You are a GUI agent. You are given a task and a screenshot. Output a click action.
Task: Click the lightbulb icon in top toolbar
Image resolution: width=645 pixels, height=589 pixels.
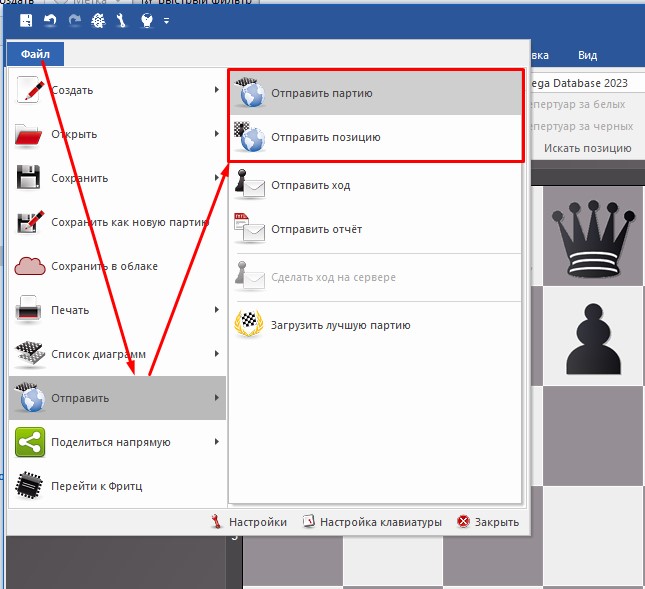point(146,20)
